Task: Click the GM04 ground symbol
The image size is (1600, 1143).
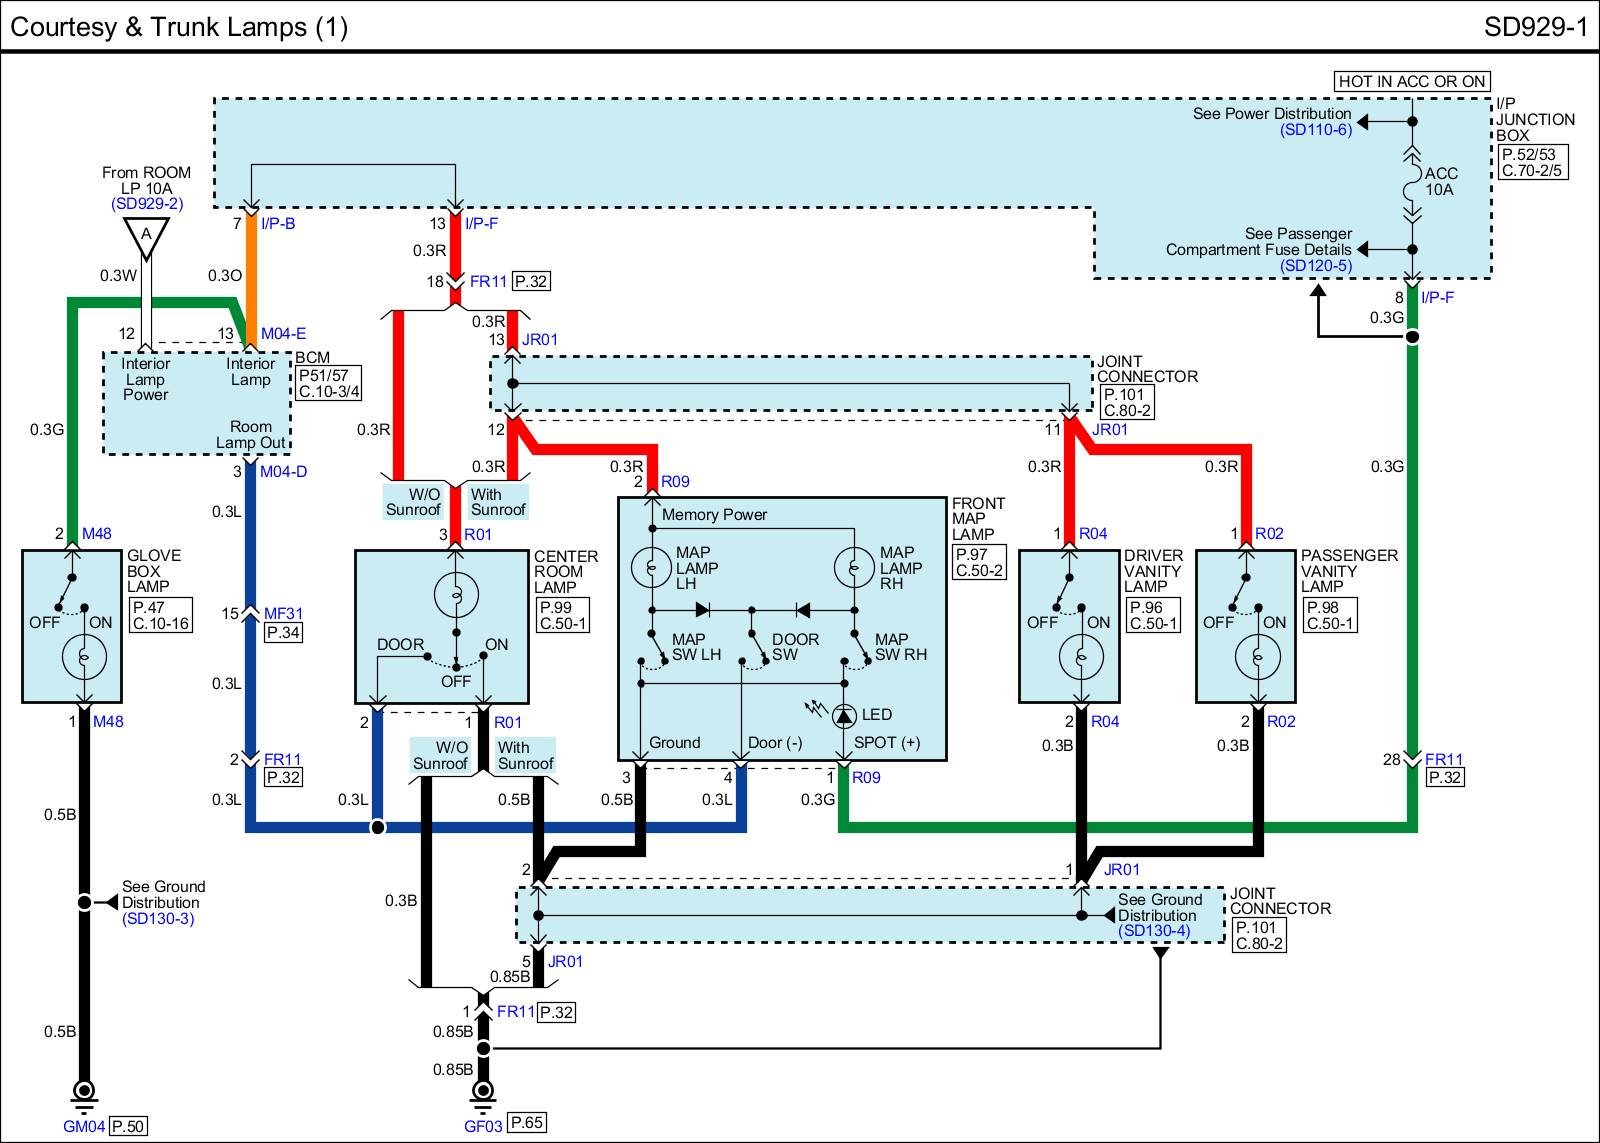Action: click(85, 1092)
